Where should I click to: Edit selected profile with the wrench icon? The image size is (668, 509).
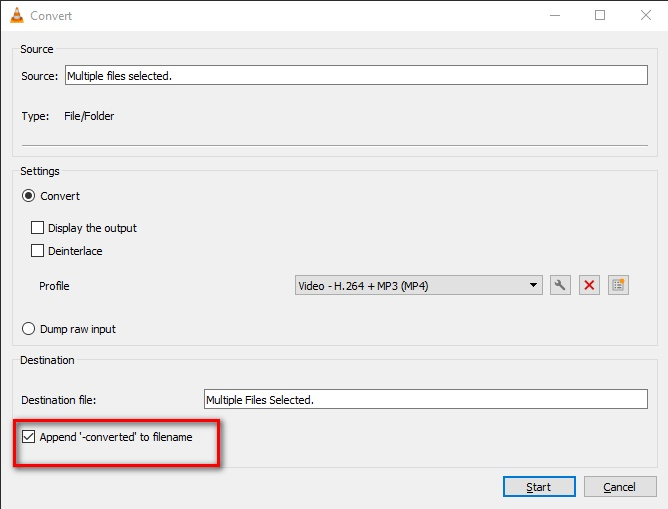pos(560,285)
